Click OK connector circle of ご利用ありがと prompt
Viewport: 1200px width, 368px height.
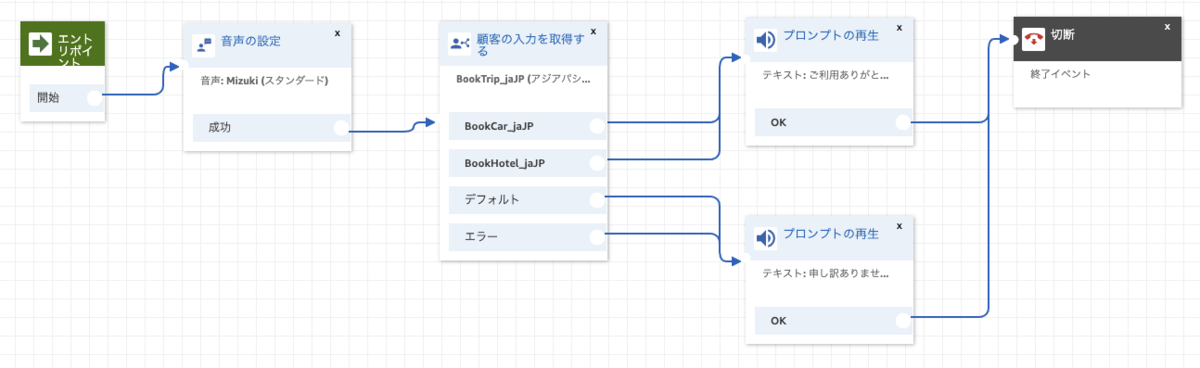903,123
